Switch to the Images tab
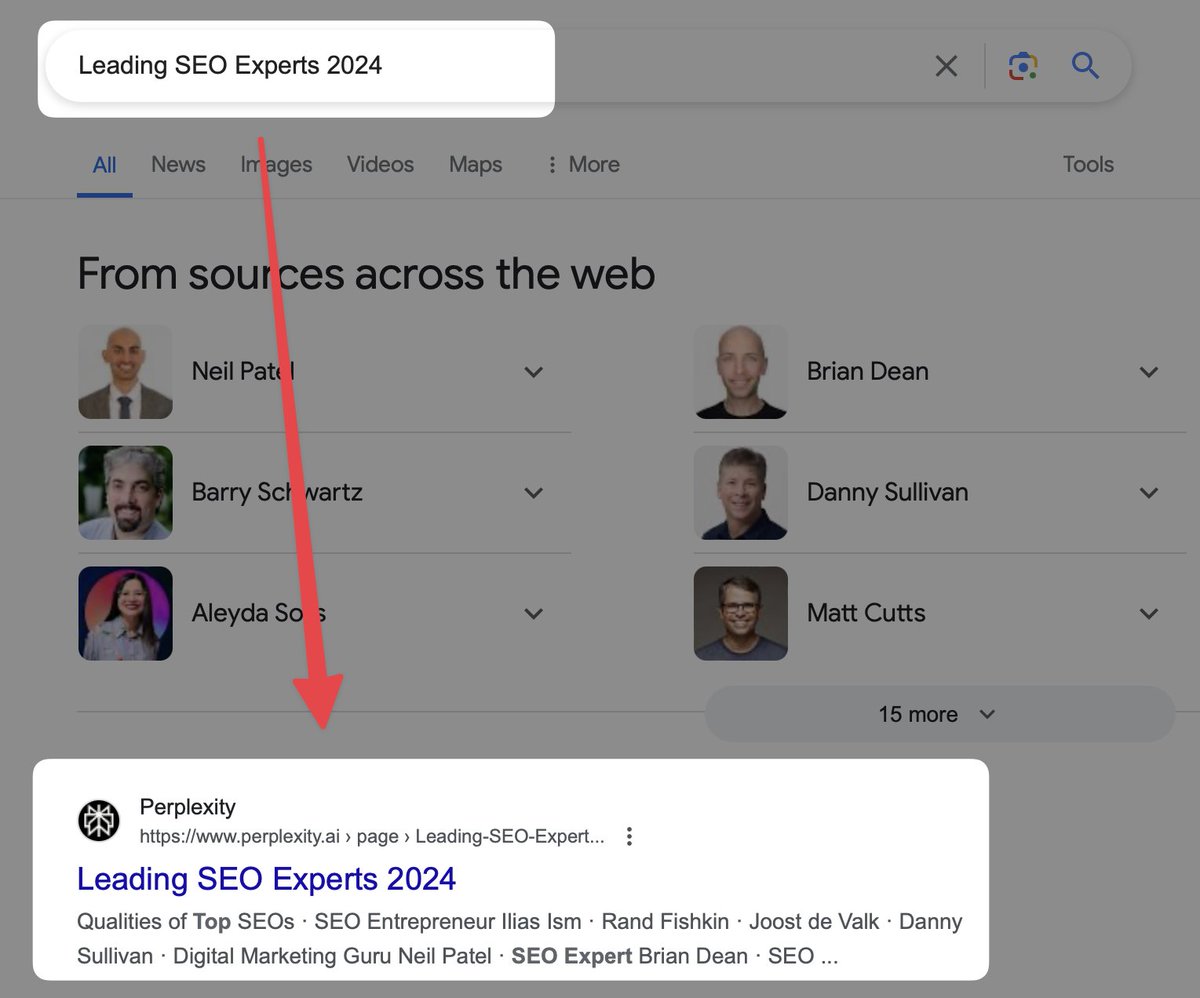Viewport: 1200px width, 998px height. (276, 165)
